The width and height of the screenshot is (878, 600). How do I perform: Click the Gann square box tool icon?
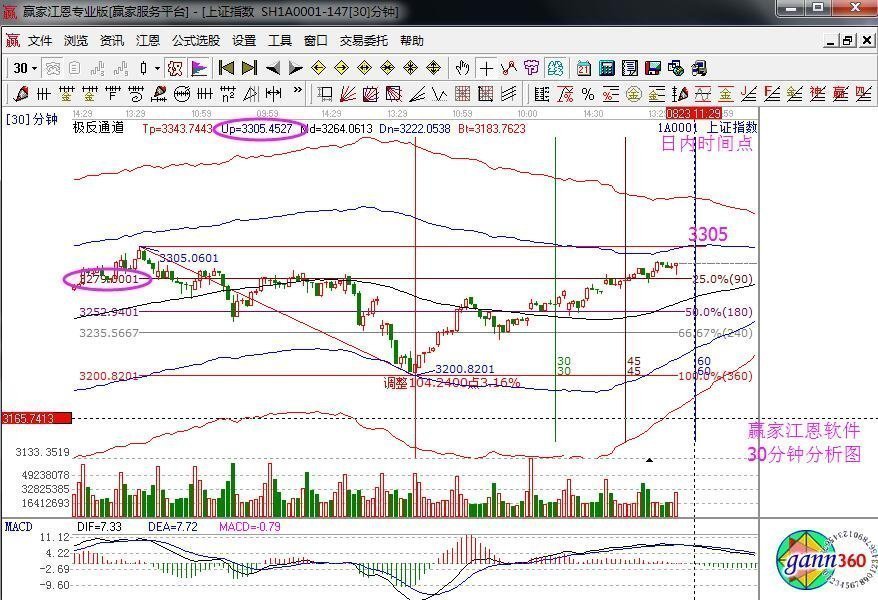click(x=370, y=93)
